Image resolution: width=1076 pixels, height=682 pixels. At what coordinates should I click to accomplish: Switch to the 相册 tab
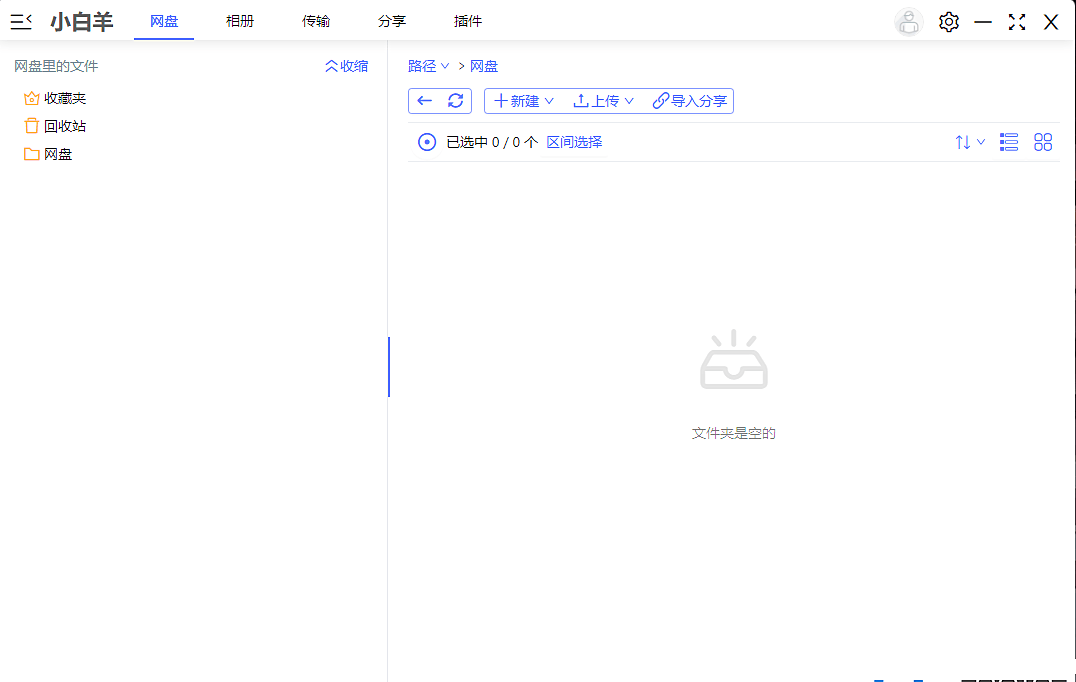[x=240, y=20]
